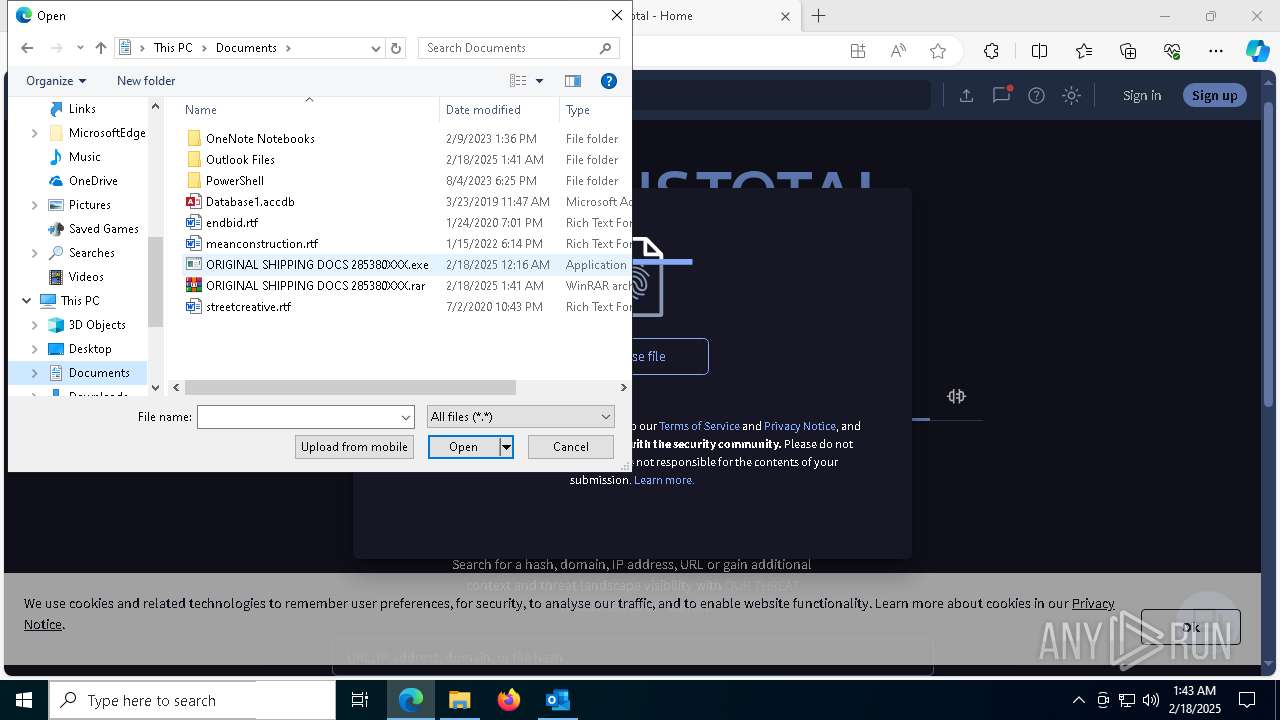Open a new browser tab
Screen dimensions: 1280x720
[x=819, y=16]
